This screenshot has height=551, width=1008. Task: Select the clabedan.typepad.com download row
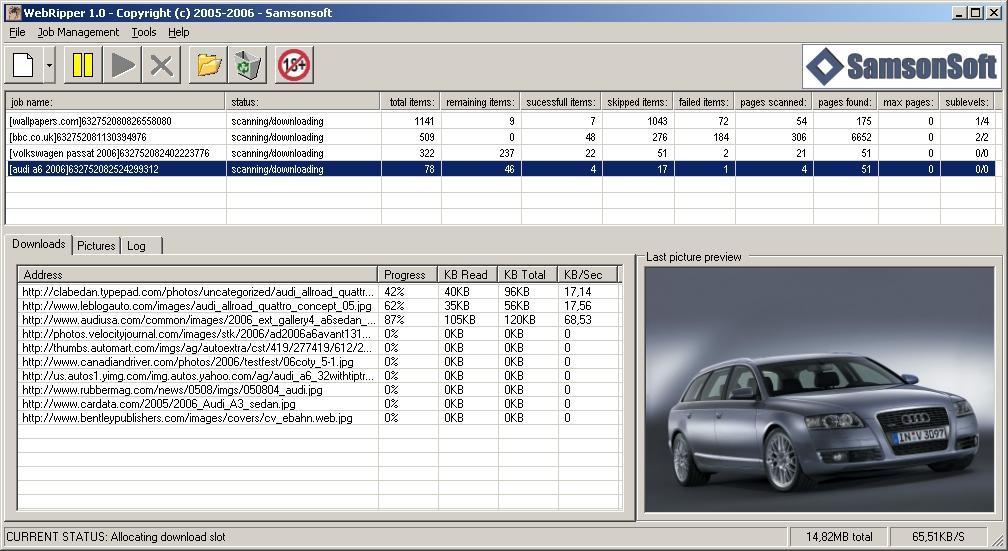(x=319, y=291)
